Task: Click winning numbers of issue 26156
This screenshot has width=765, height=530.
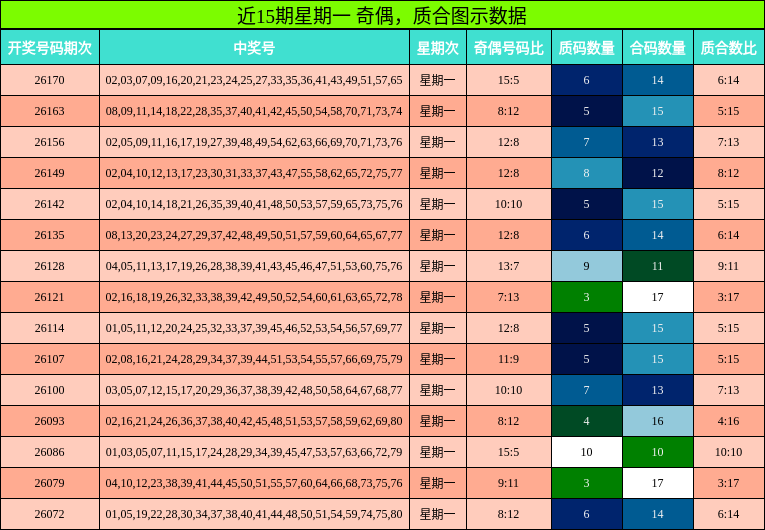Action: tap(254, 142)
